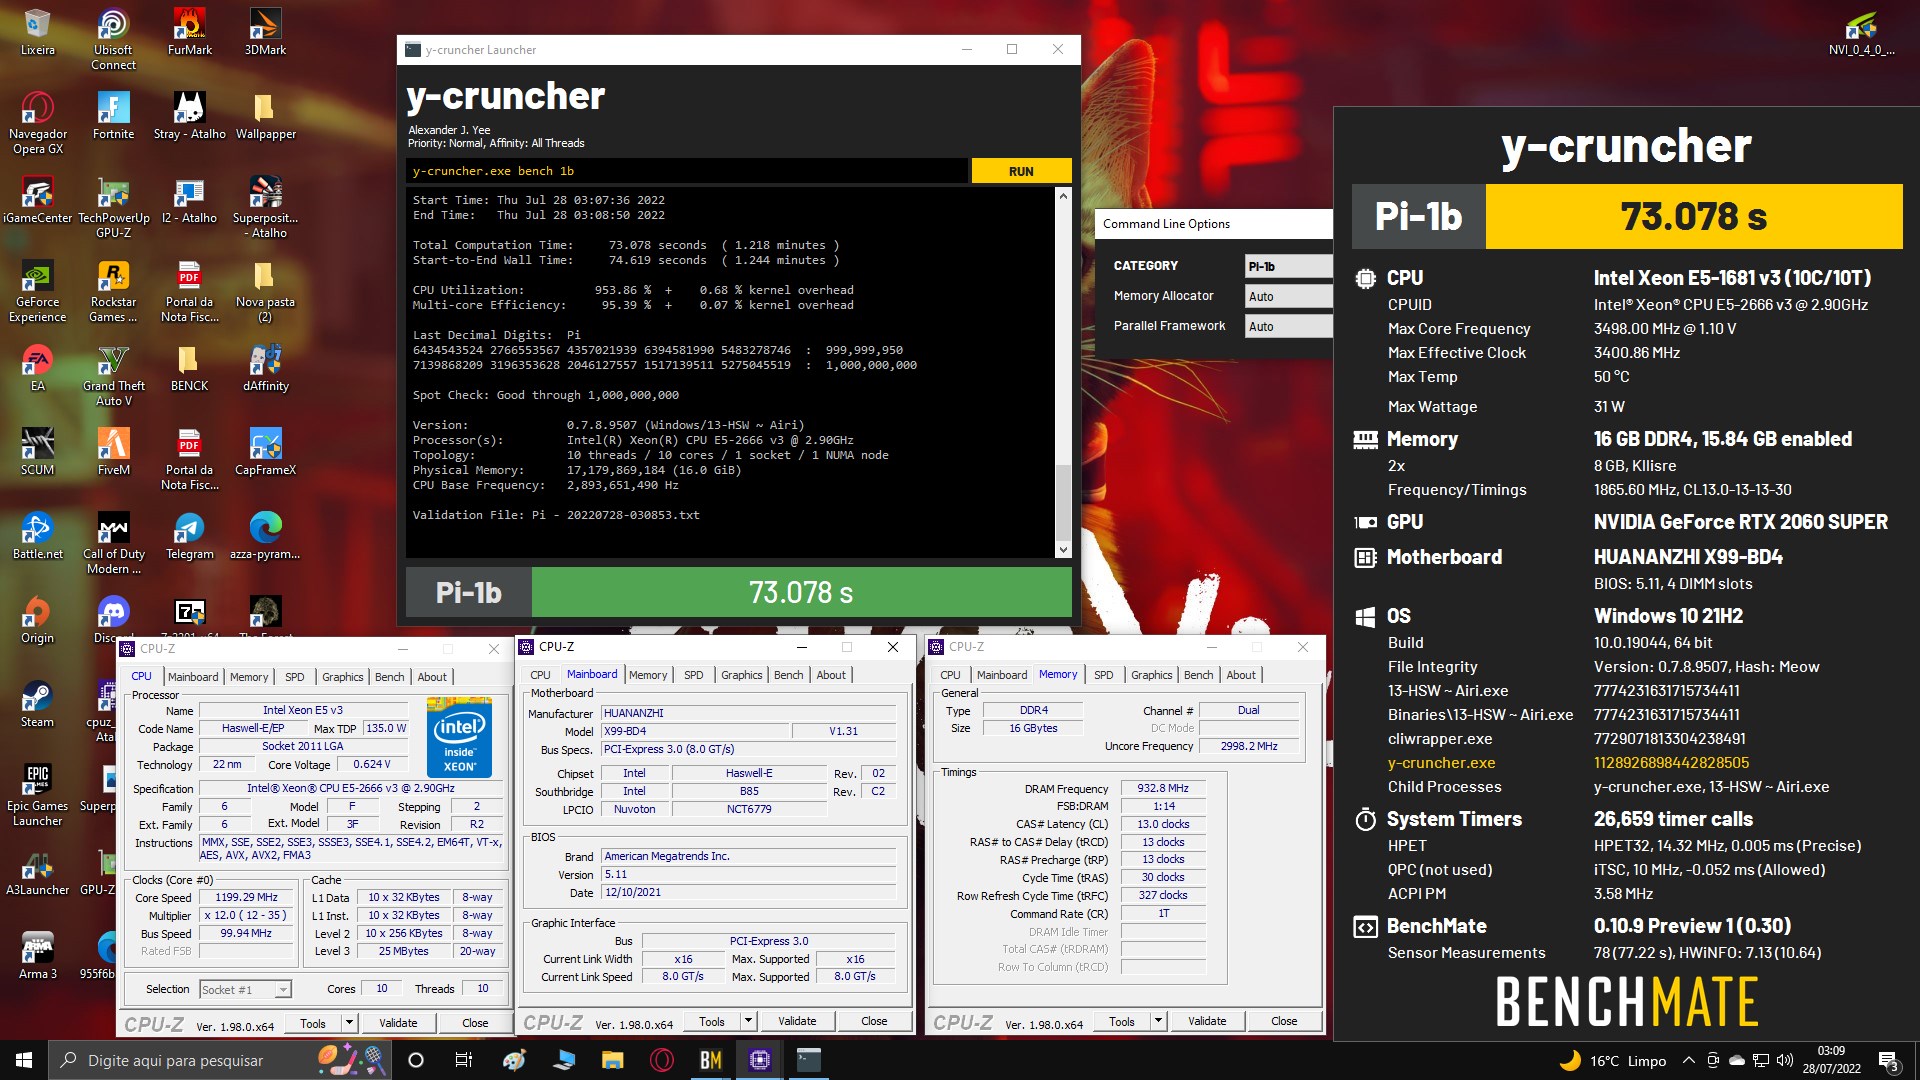Open Grand Theft Auto V shortcut
The image size is (1920, 1080).
[113, 375]
